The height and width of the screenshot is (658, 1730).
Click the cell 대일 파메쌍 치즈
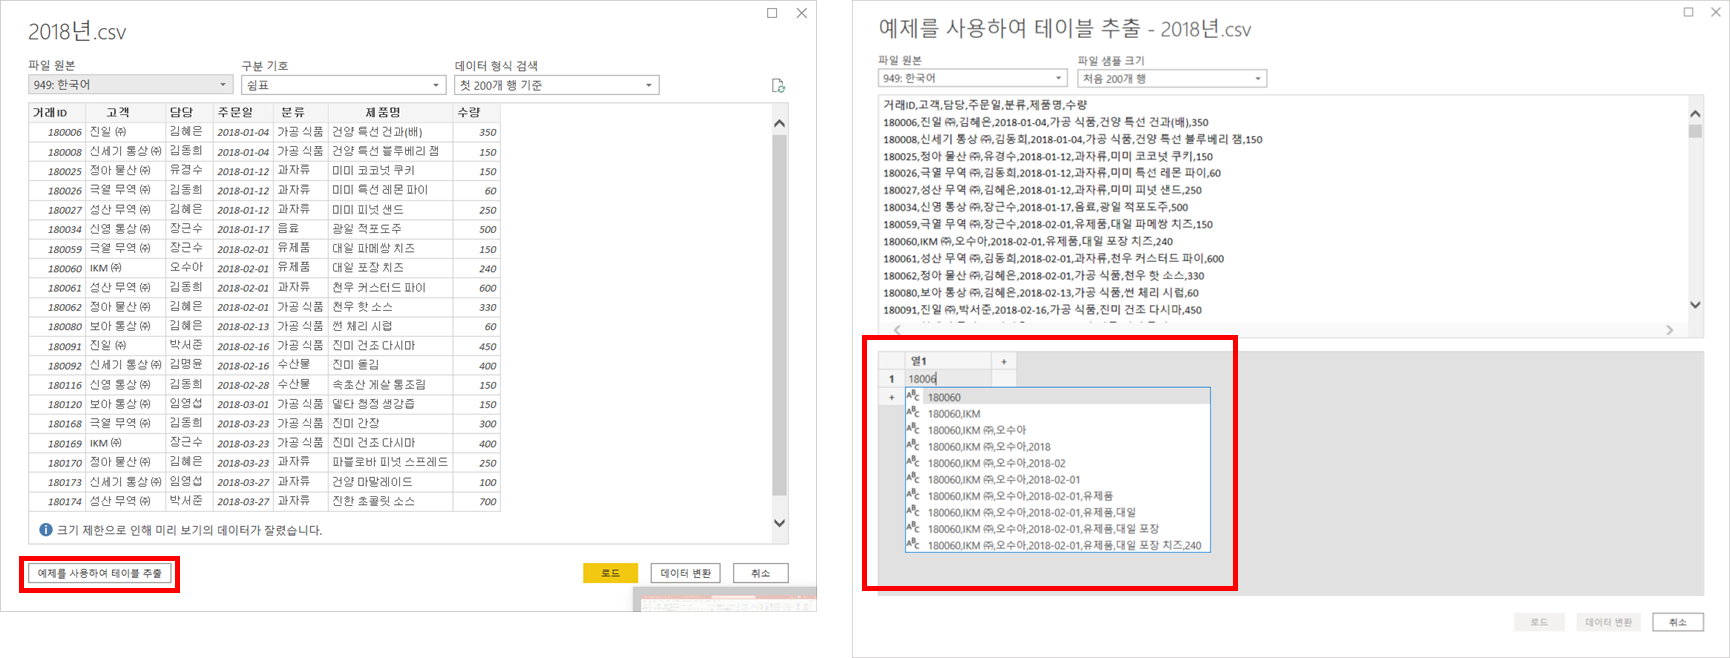390,248
